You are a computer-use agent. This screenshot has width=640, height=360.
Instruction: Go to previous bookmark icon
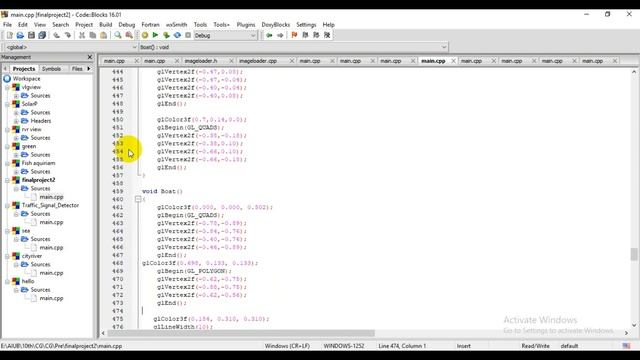click(x=305, y=36)
